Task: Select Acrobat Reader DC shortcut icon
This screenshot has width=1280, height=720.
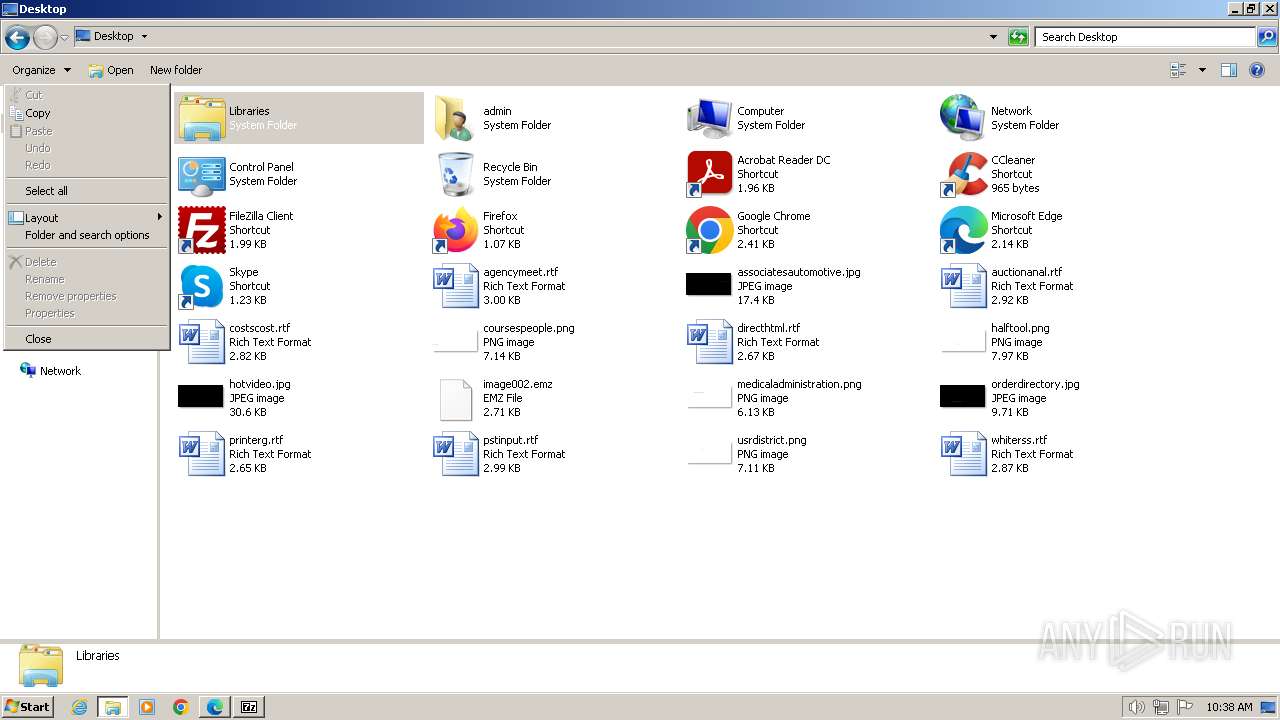Action: (710, 174)
